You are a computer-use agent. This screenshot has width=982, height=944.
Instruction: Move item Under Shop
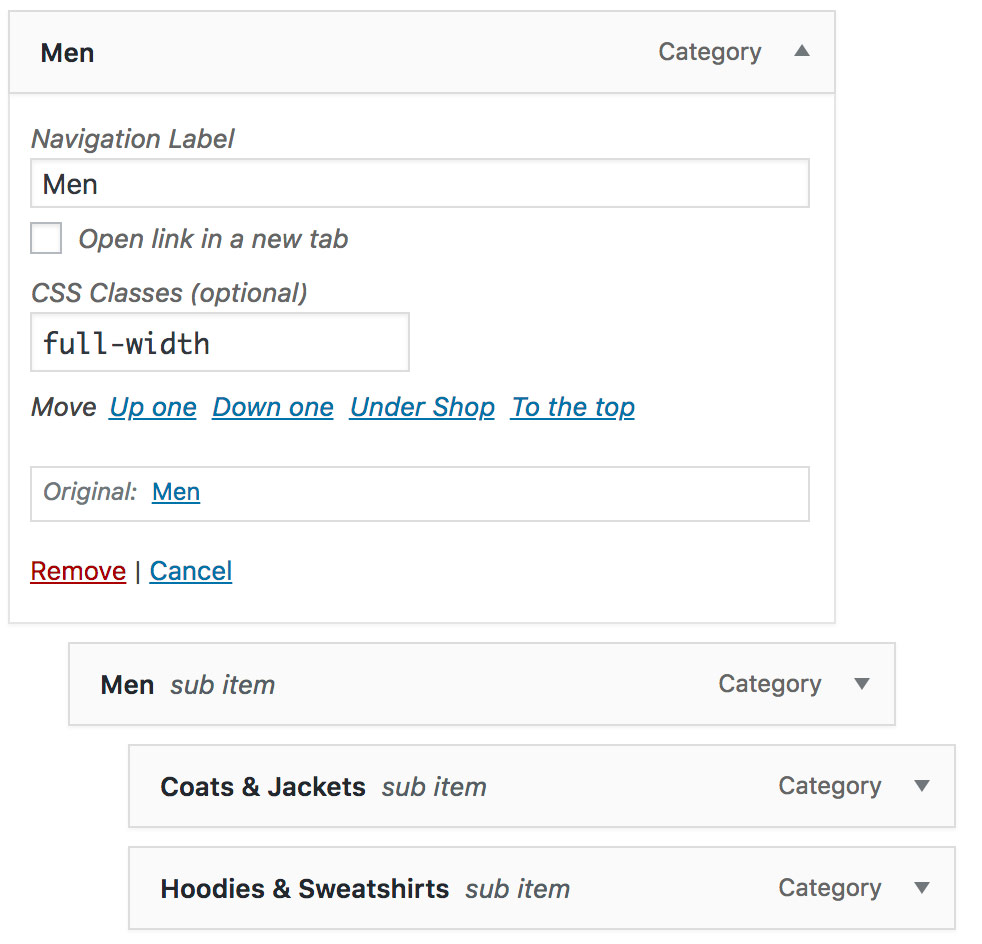422,407
